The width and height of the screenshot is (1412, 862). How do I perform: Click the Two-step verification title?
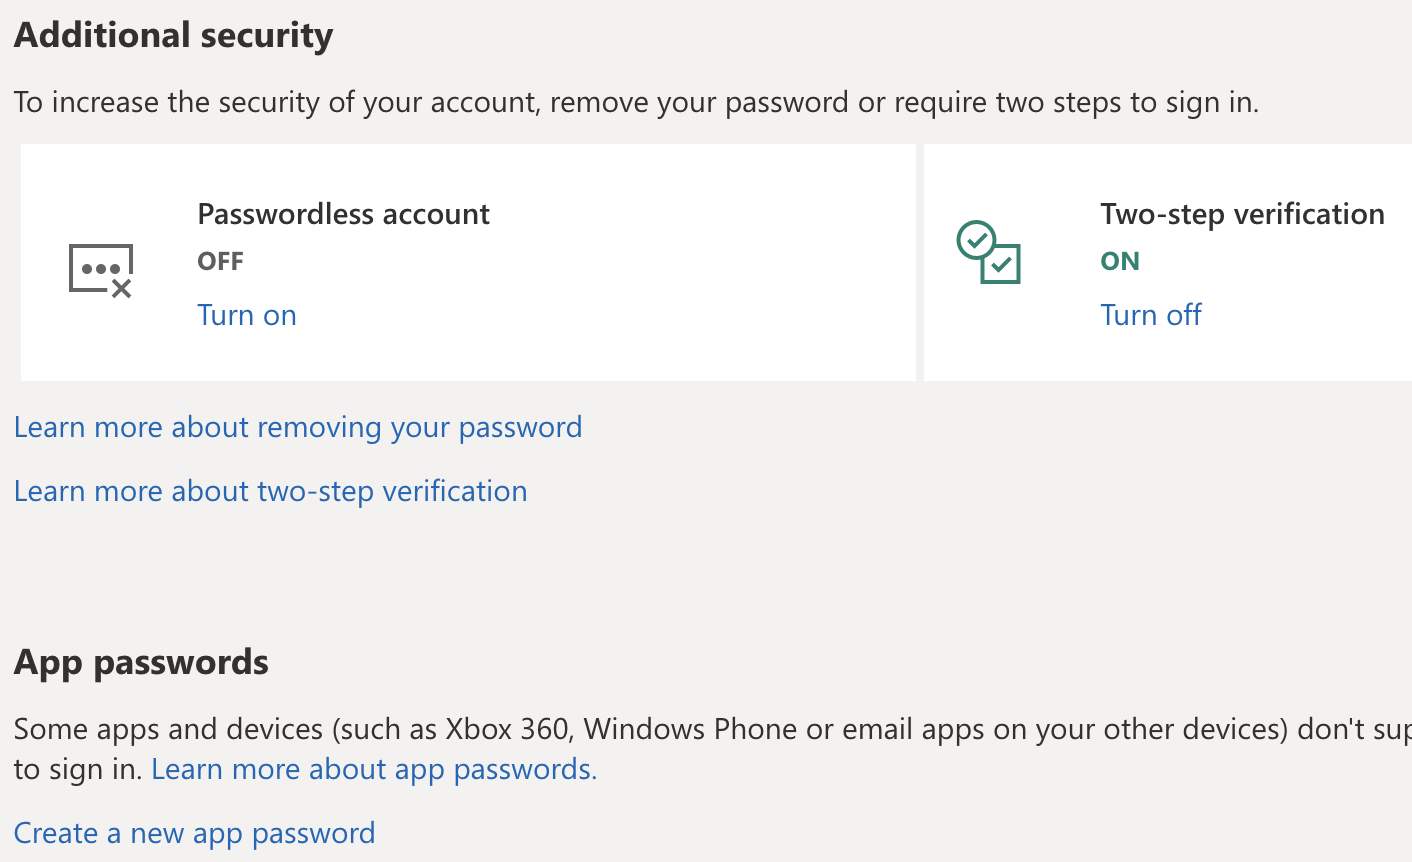[x=1243, y=214]
